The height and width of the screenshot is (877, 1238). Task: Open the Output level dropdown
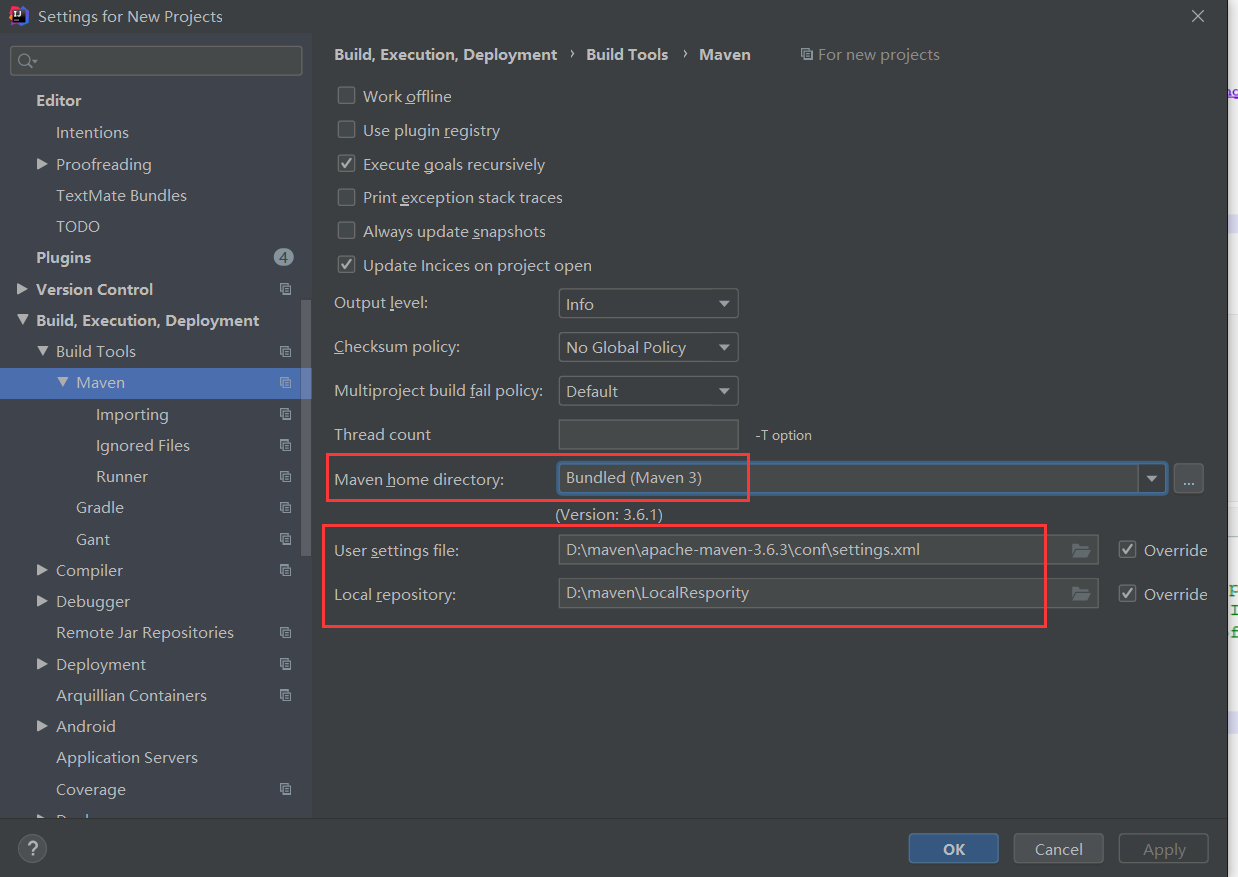(x=648, y=304)
